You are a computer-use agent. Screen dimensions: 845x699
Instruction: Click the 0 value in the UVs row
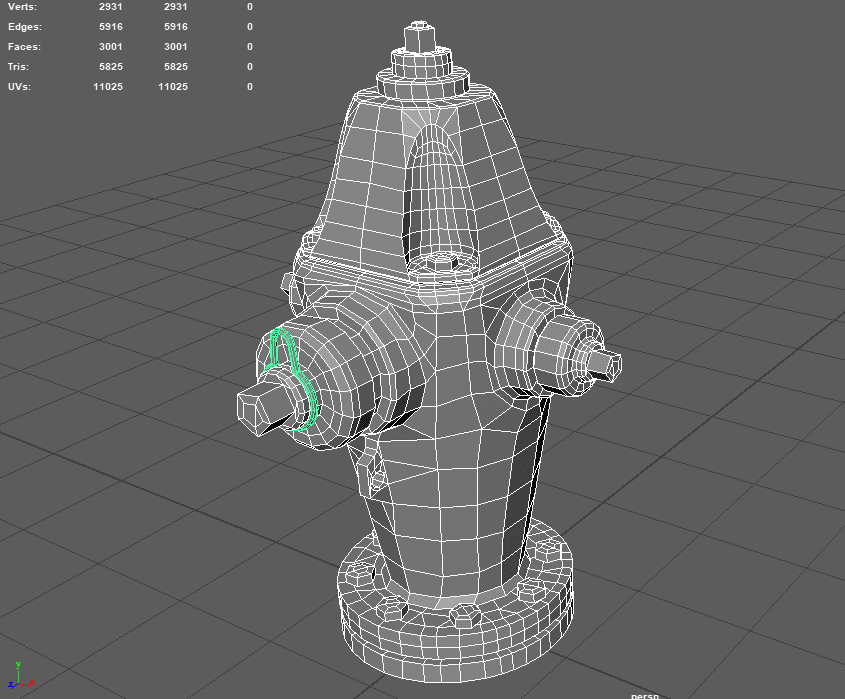click(250, 87)
